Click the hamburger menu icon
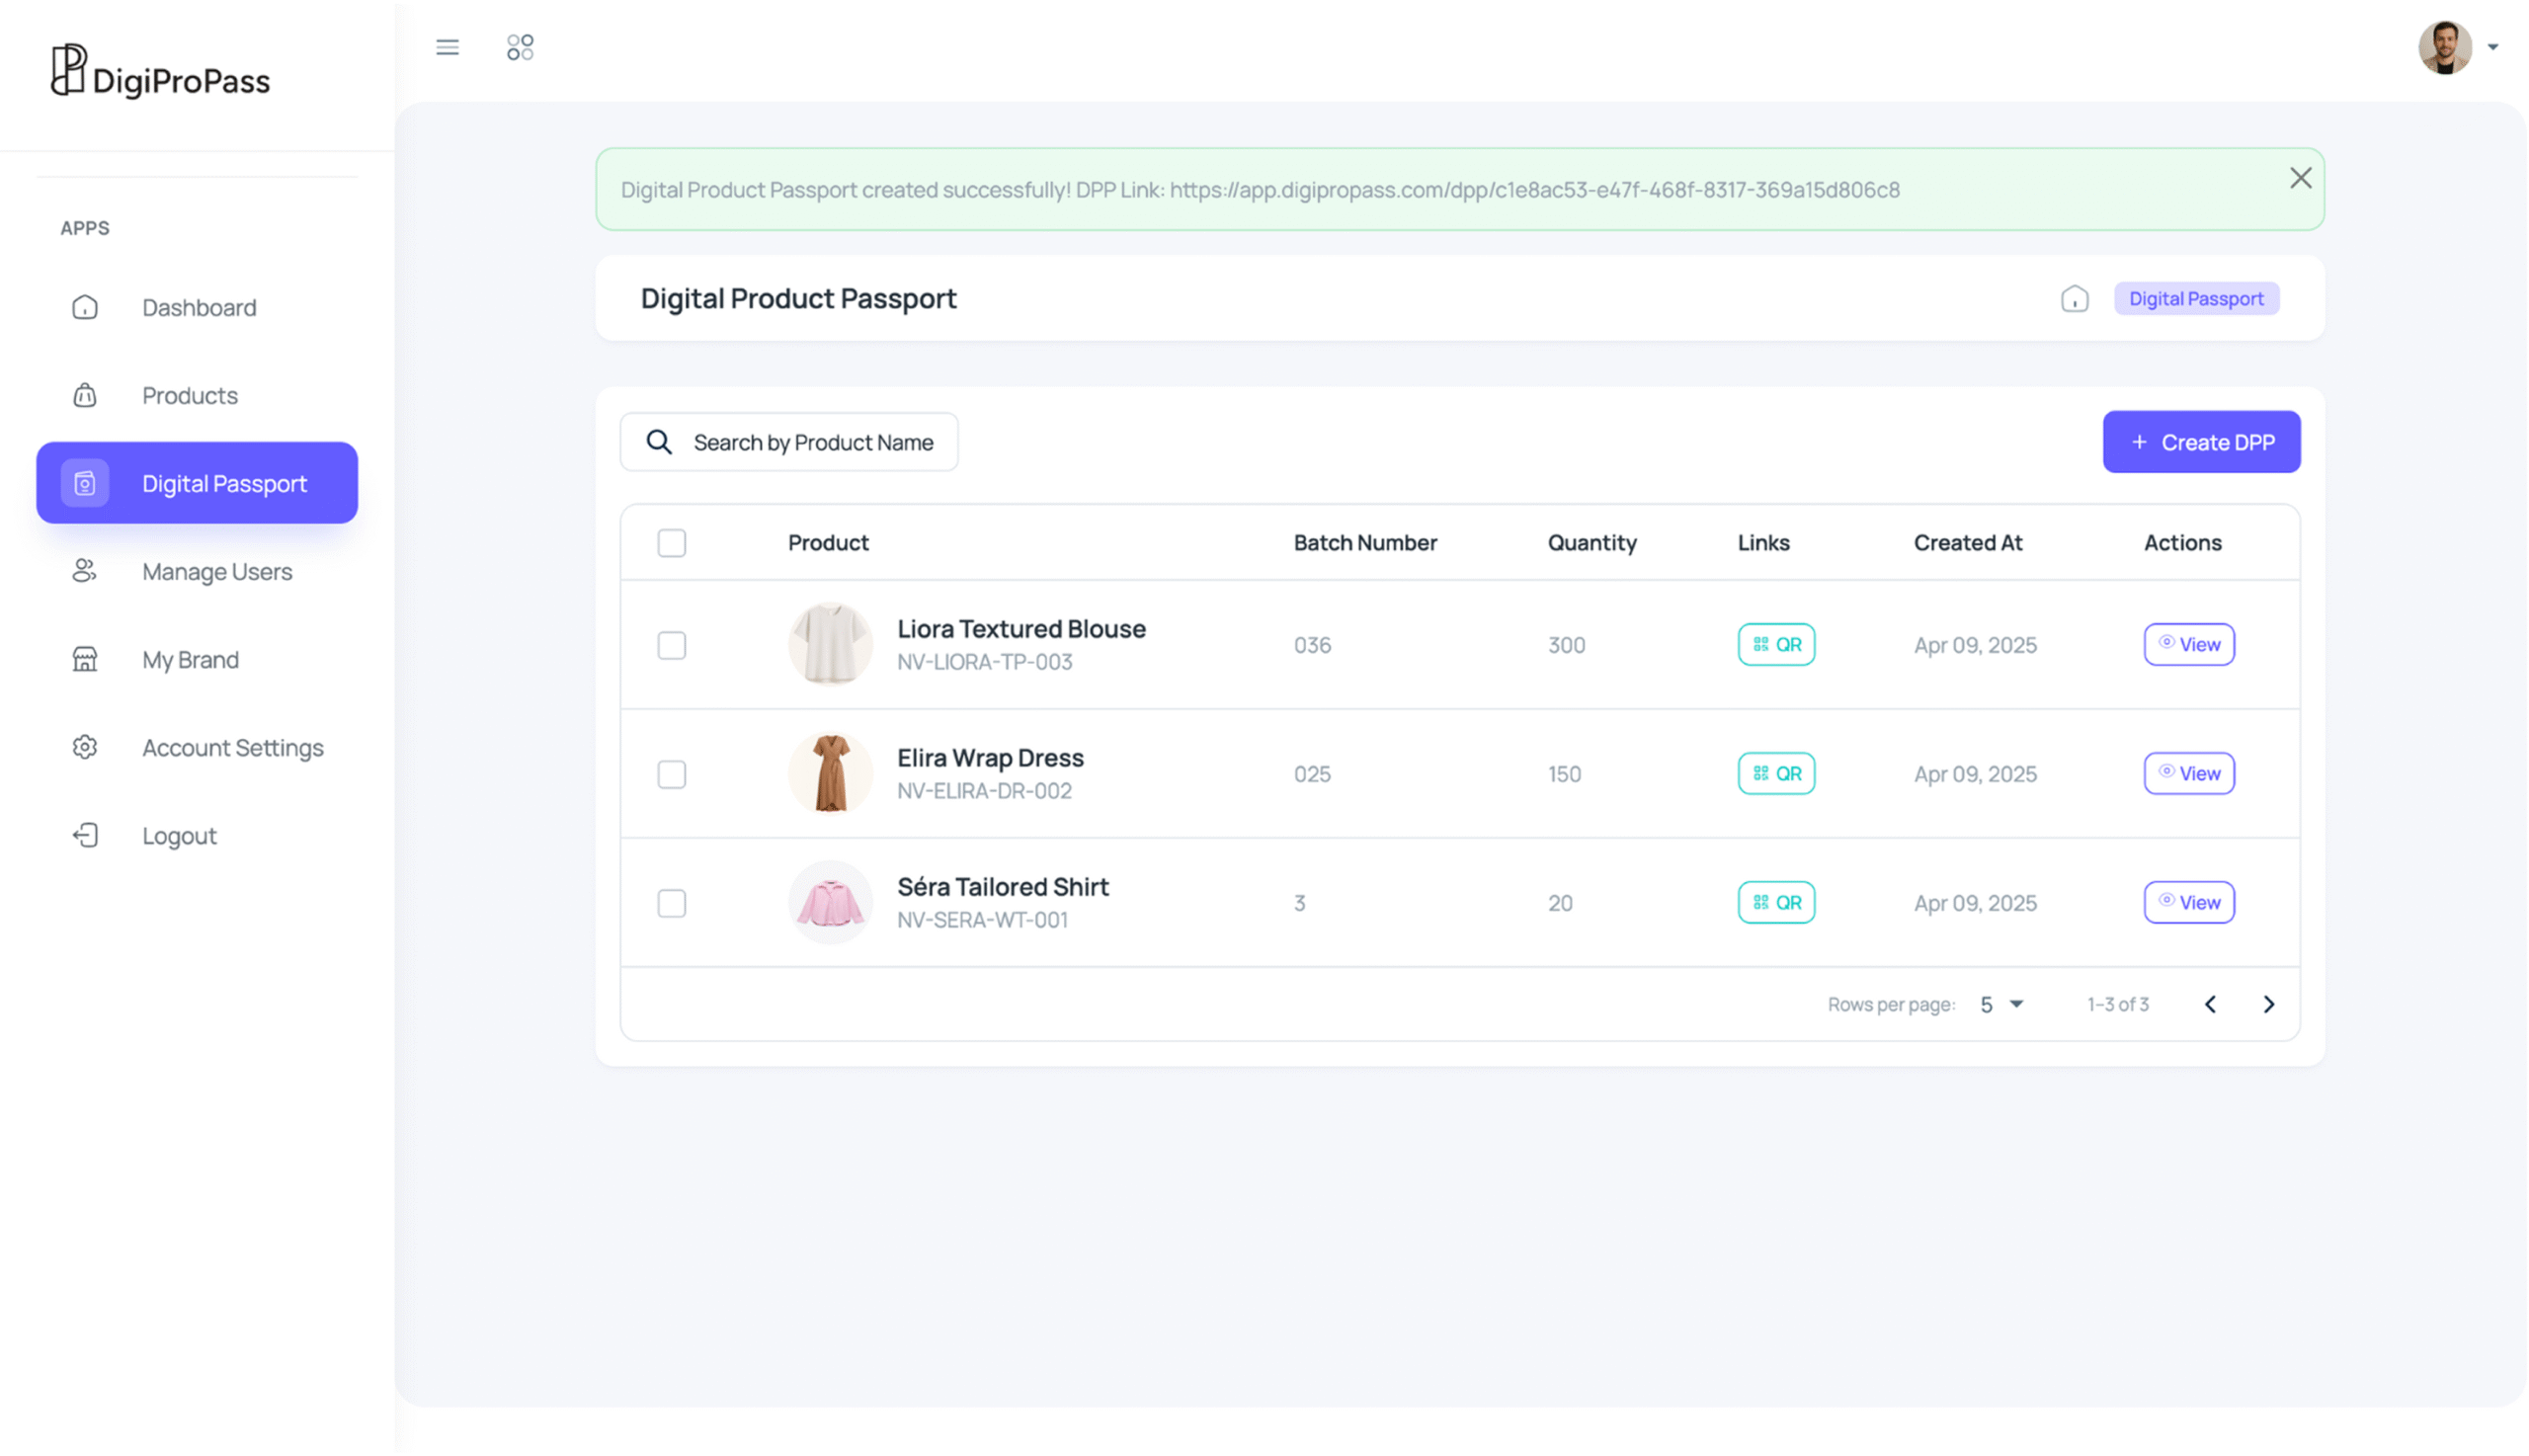This screenshot has width=2529, height=1456. pyautogui.click(x=447, y=47)
